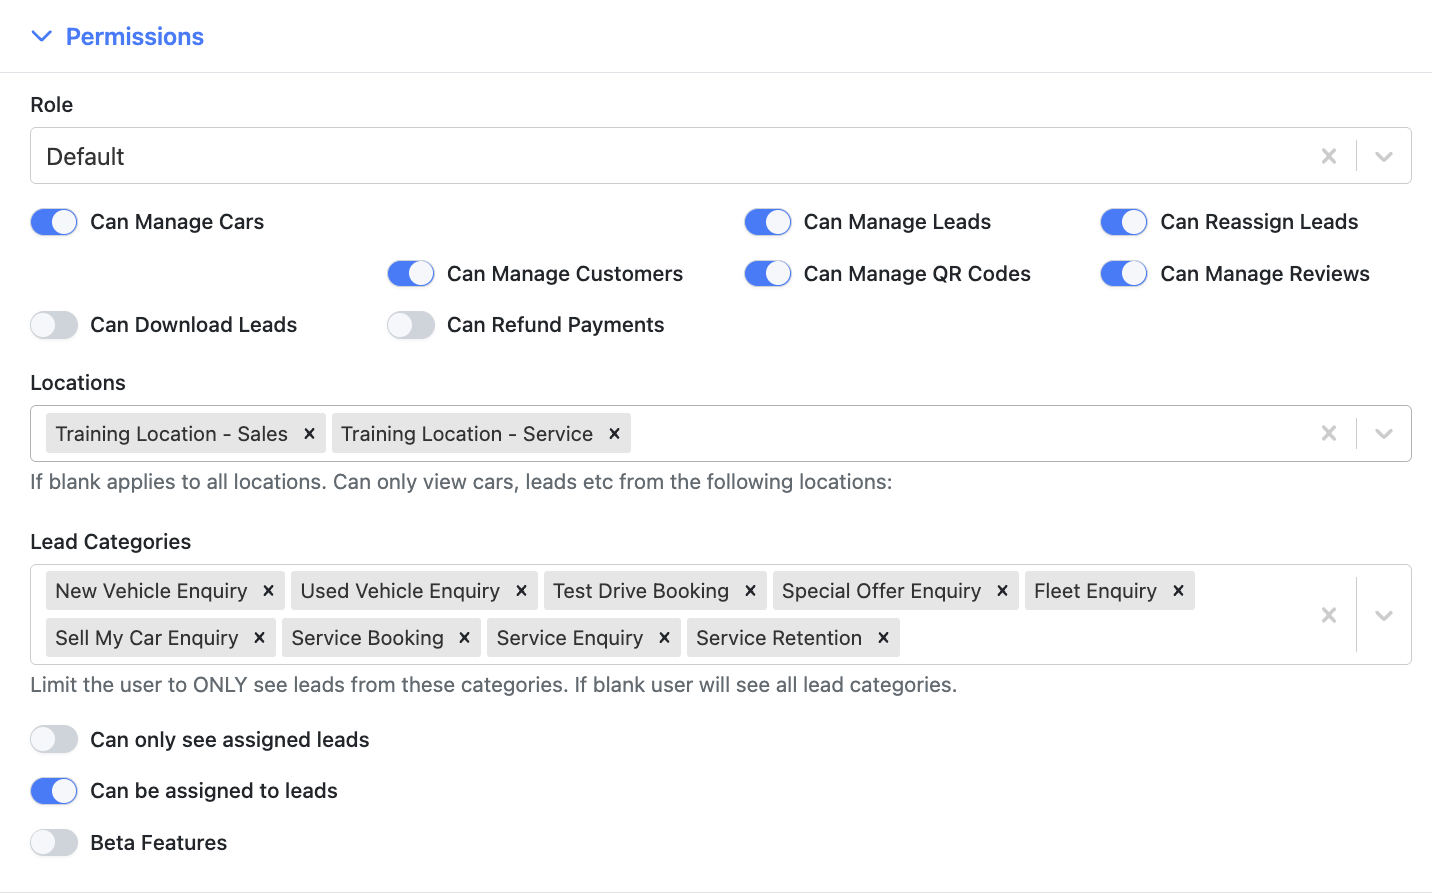Toggle Can only see assigned leads
The height and width of the screenshot is (894, 1432).
tap(54, 740)
